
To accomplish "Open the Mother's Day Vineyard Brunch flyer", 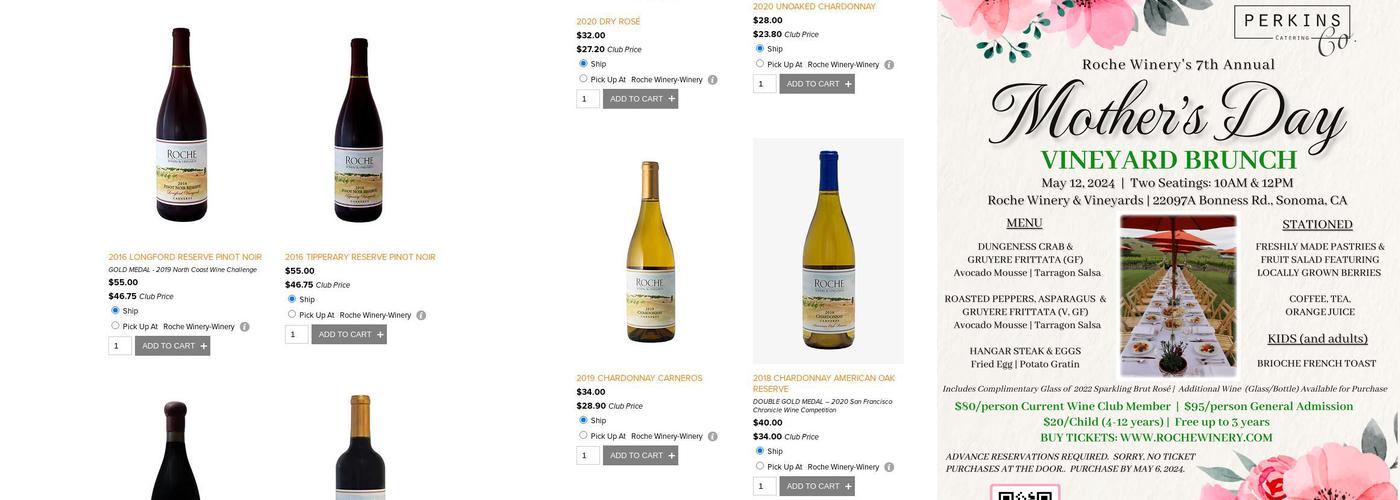I will 1168,250.
